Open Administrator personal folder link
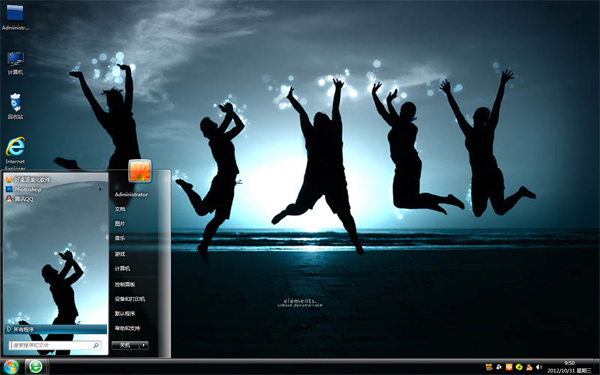 tap(131, 194)
